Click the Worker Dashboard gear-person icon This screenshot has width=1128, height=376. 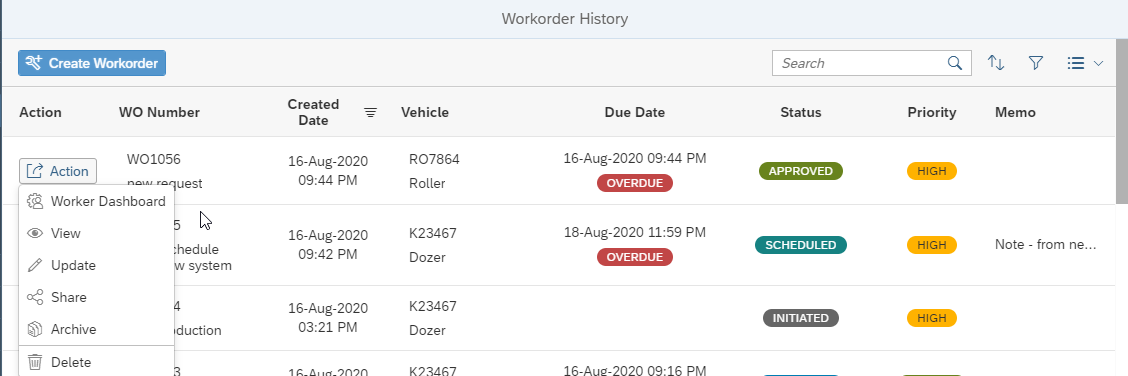point(35,201)
